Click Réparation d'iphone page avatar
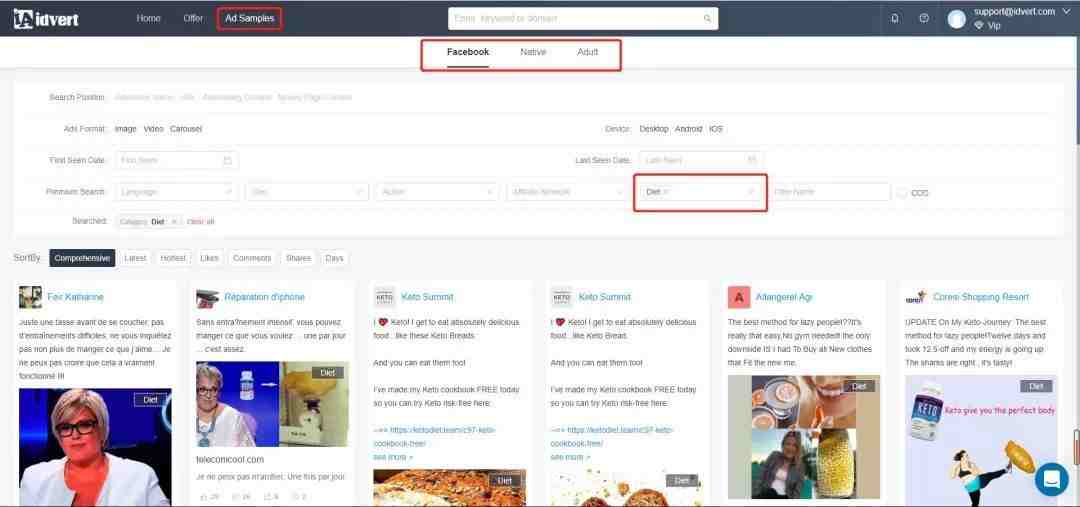This screenshot has width=1080, height=507. [x=207, y=297]
